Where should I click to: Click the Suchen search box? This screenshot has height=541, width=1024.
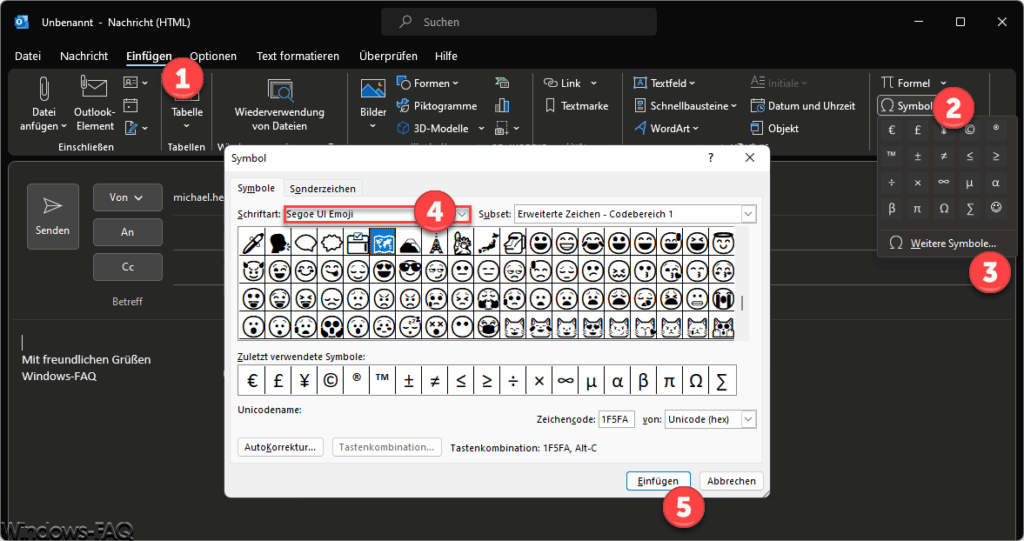coord(519,22)
